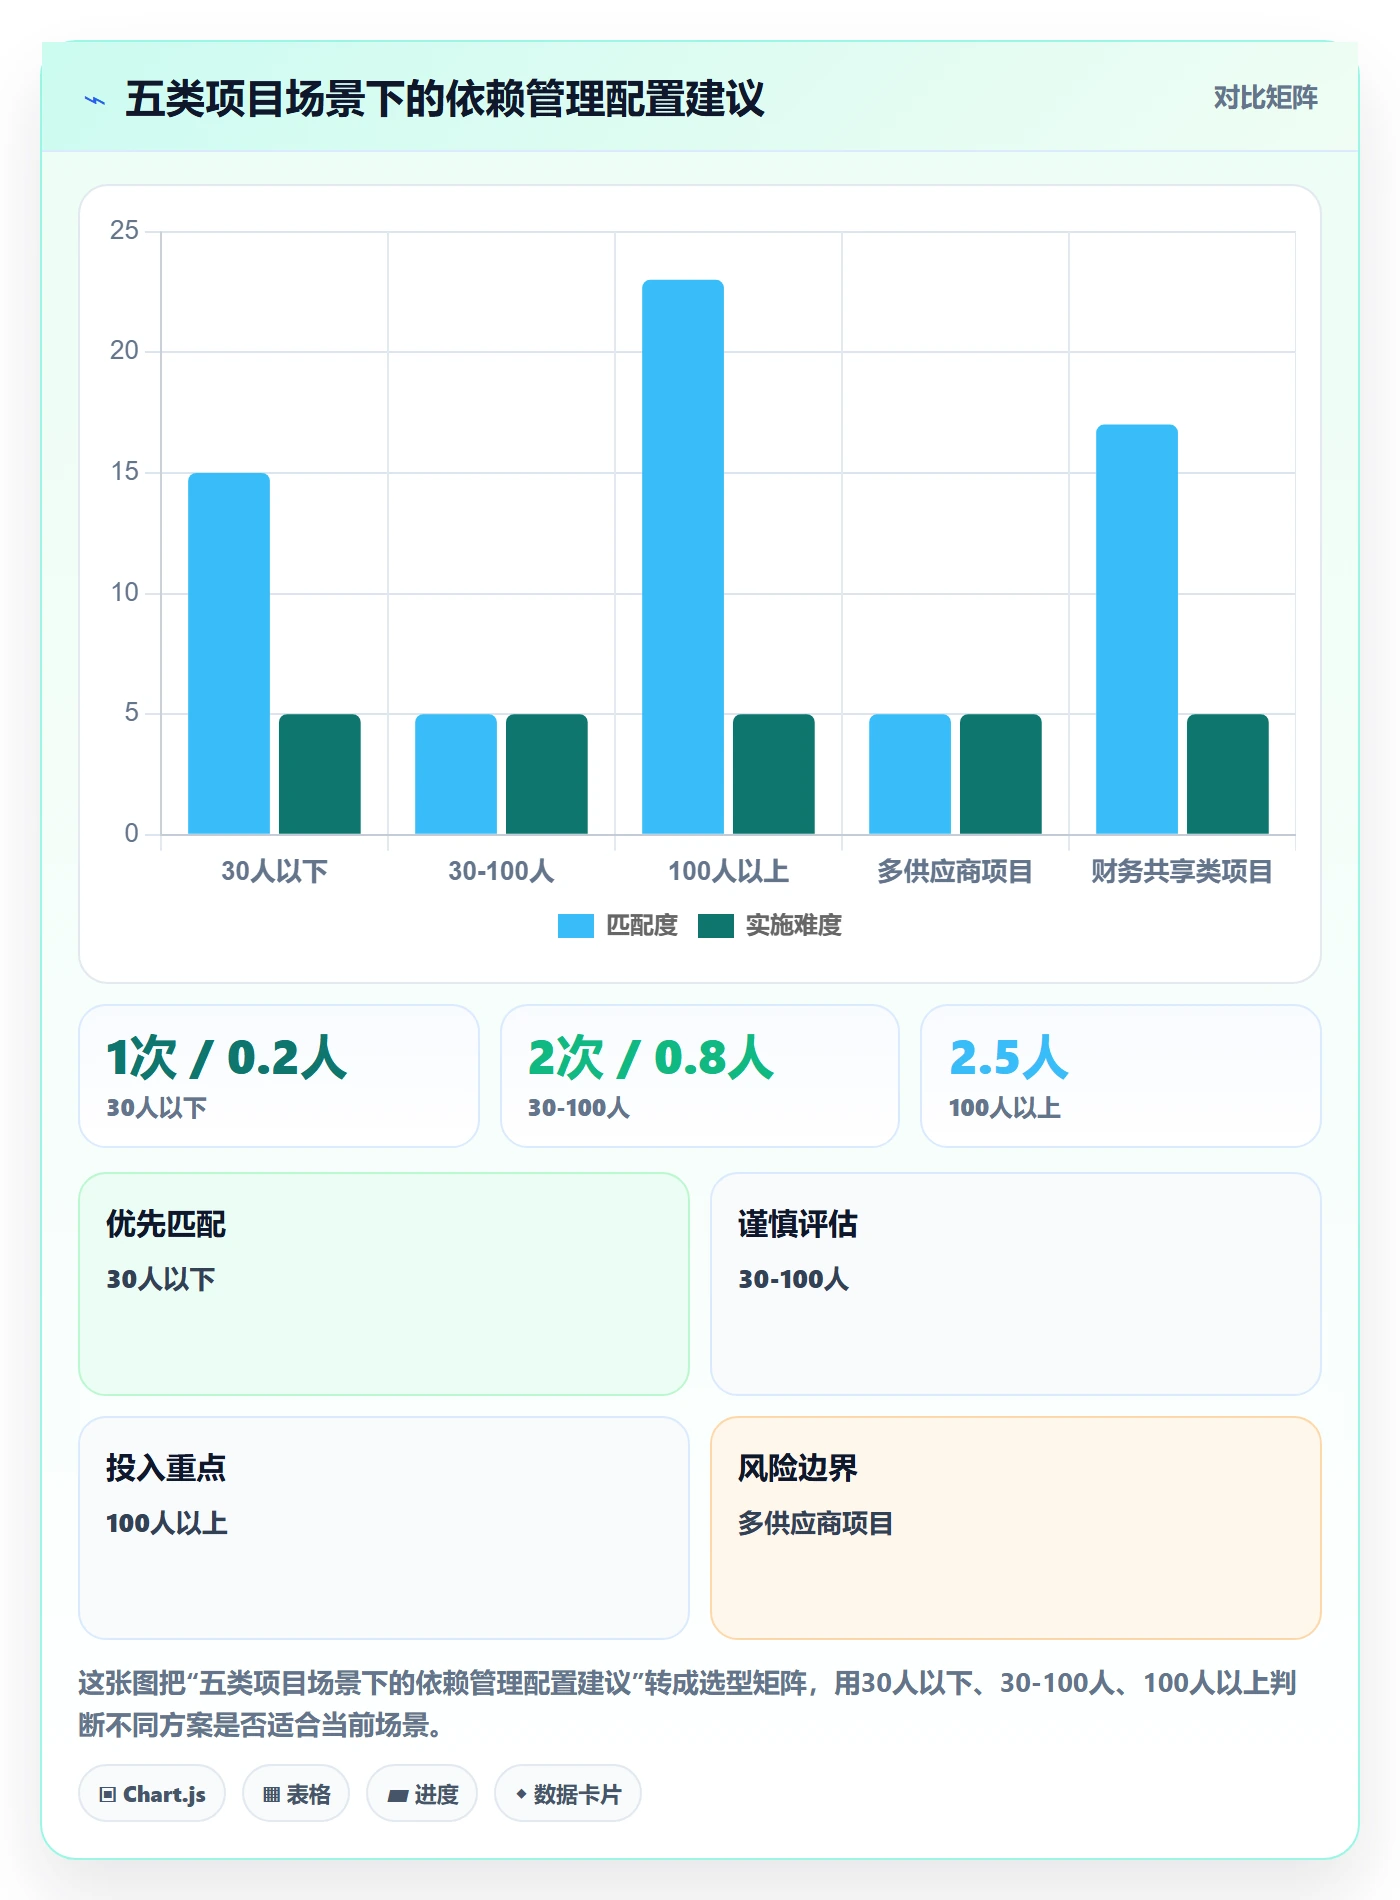This screenshot has height=1900, width=1400.
Task: Click the 30-100人 x-axis label
Action: 501,871
